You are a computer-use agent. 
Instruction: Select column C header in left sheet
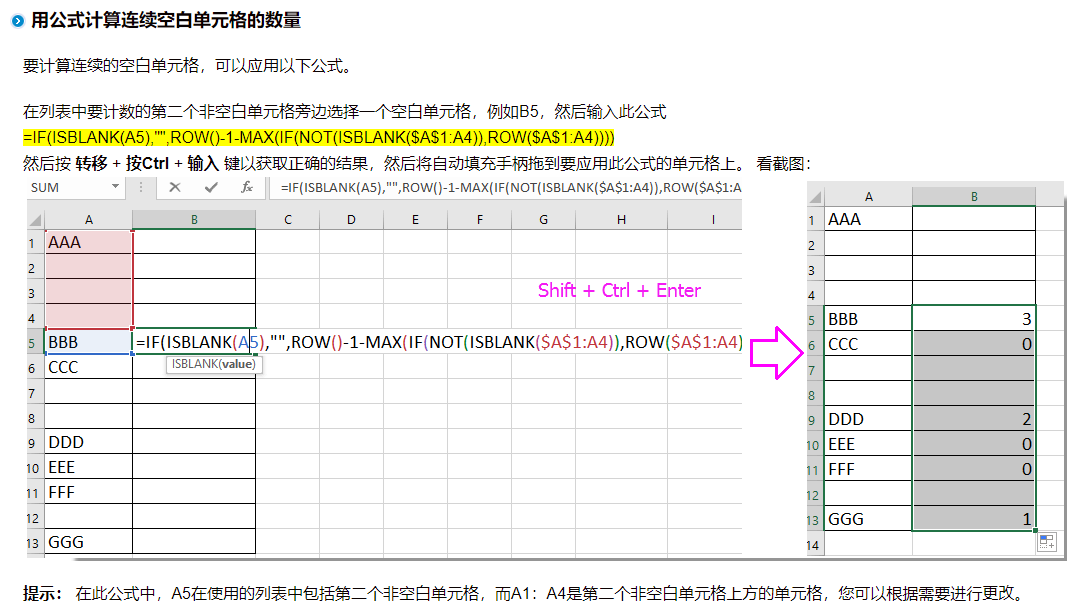[x=287, y=219]
